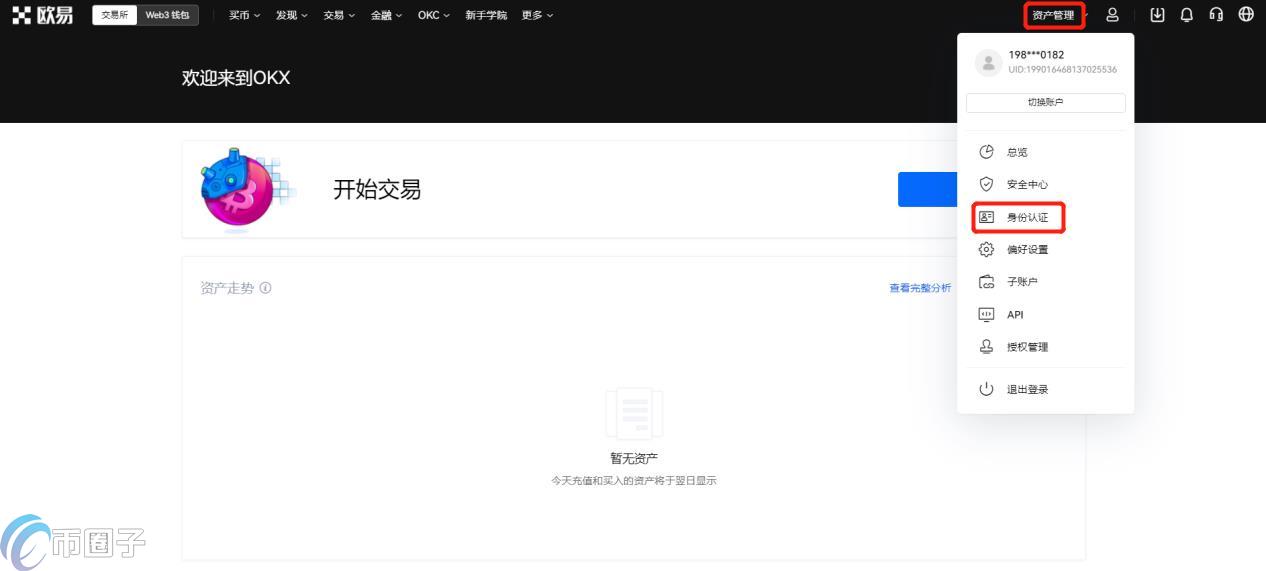Click the Bitcoin mascot illustration
1266x571 pixels.
pyautogui.click(x=246, y=189)
